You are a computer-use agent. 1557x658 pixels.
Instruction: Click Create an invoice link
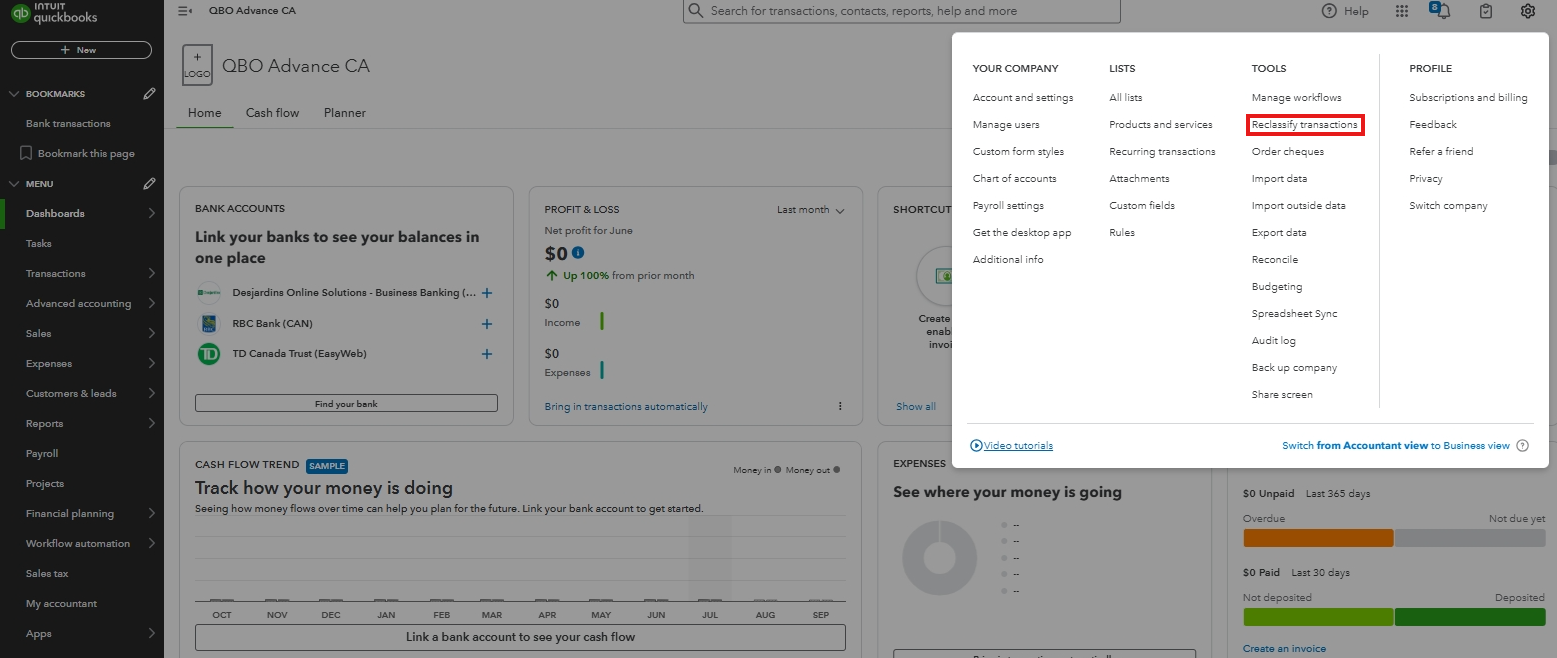coord(1284,649)
